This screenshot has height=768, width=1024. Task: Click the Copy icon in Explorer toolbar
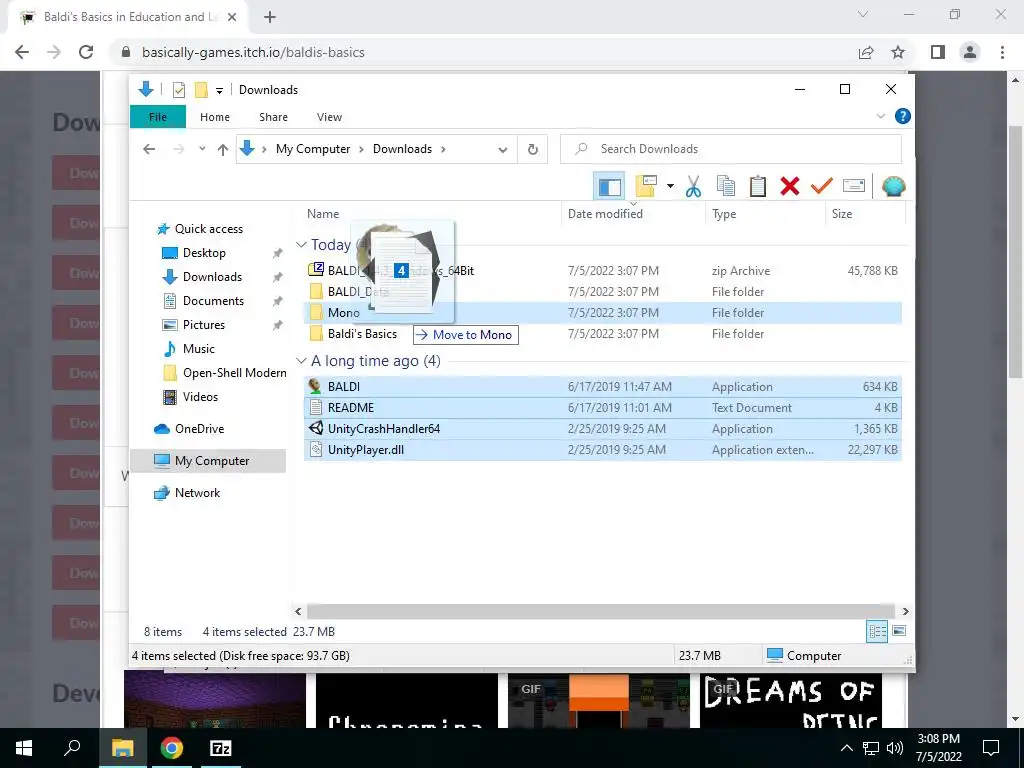(726, 187)
